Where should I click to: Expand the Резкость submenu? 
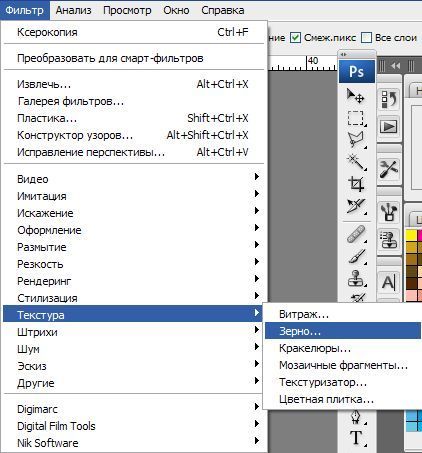(134, 264)
